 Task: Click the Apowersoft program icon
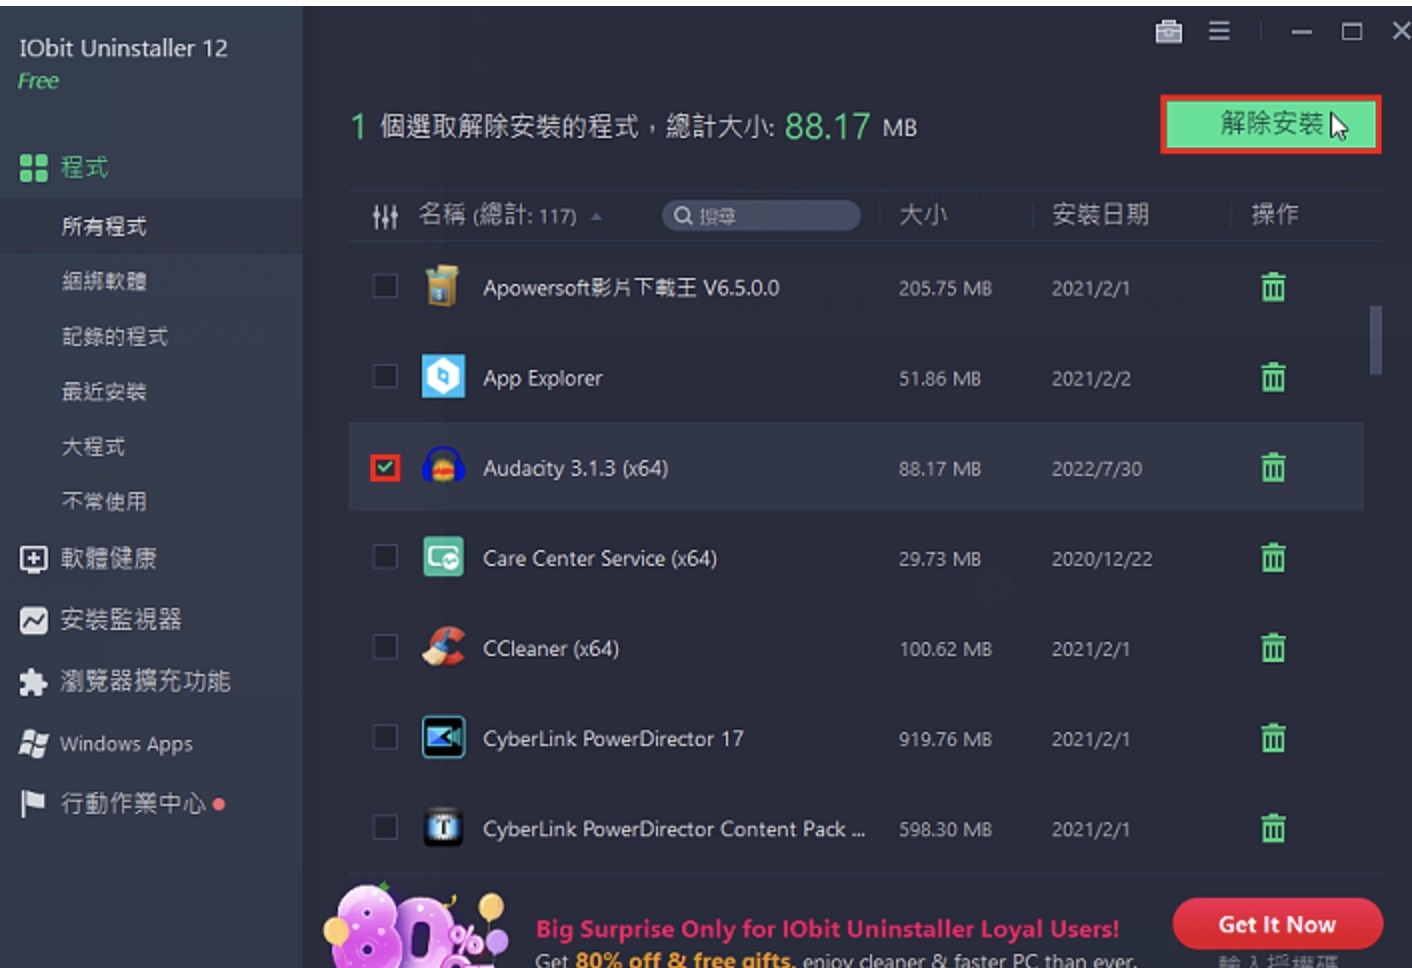coord(443,286)
